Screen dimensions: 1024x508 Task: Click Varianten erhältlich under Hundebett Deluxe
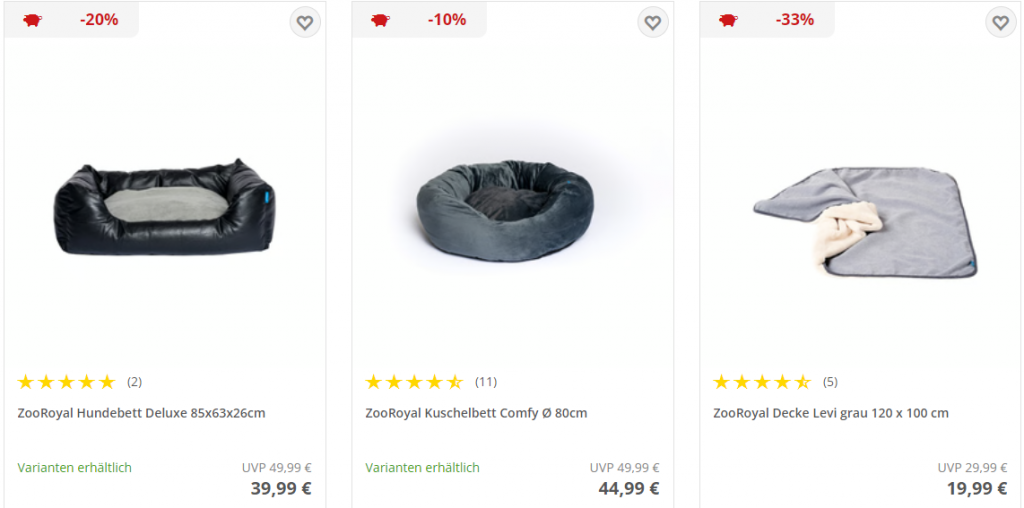74,468
